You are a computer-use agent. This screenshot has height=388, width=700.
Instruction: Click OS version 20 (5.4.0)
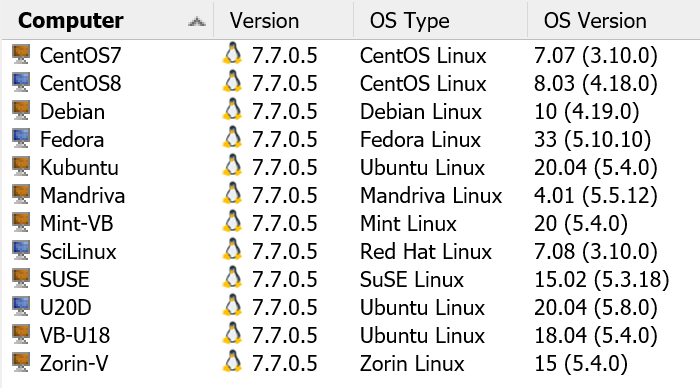(581, 224)
